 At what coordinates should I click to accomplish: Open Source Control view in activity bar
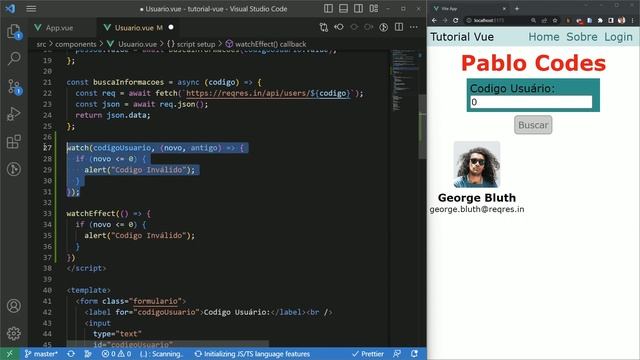14,87
